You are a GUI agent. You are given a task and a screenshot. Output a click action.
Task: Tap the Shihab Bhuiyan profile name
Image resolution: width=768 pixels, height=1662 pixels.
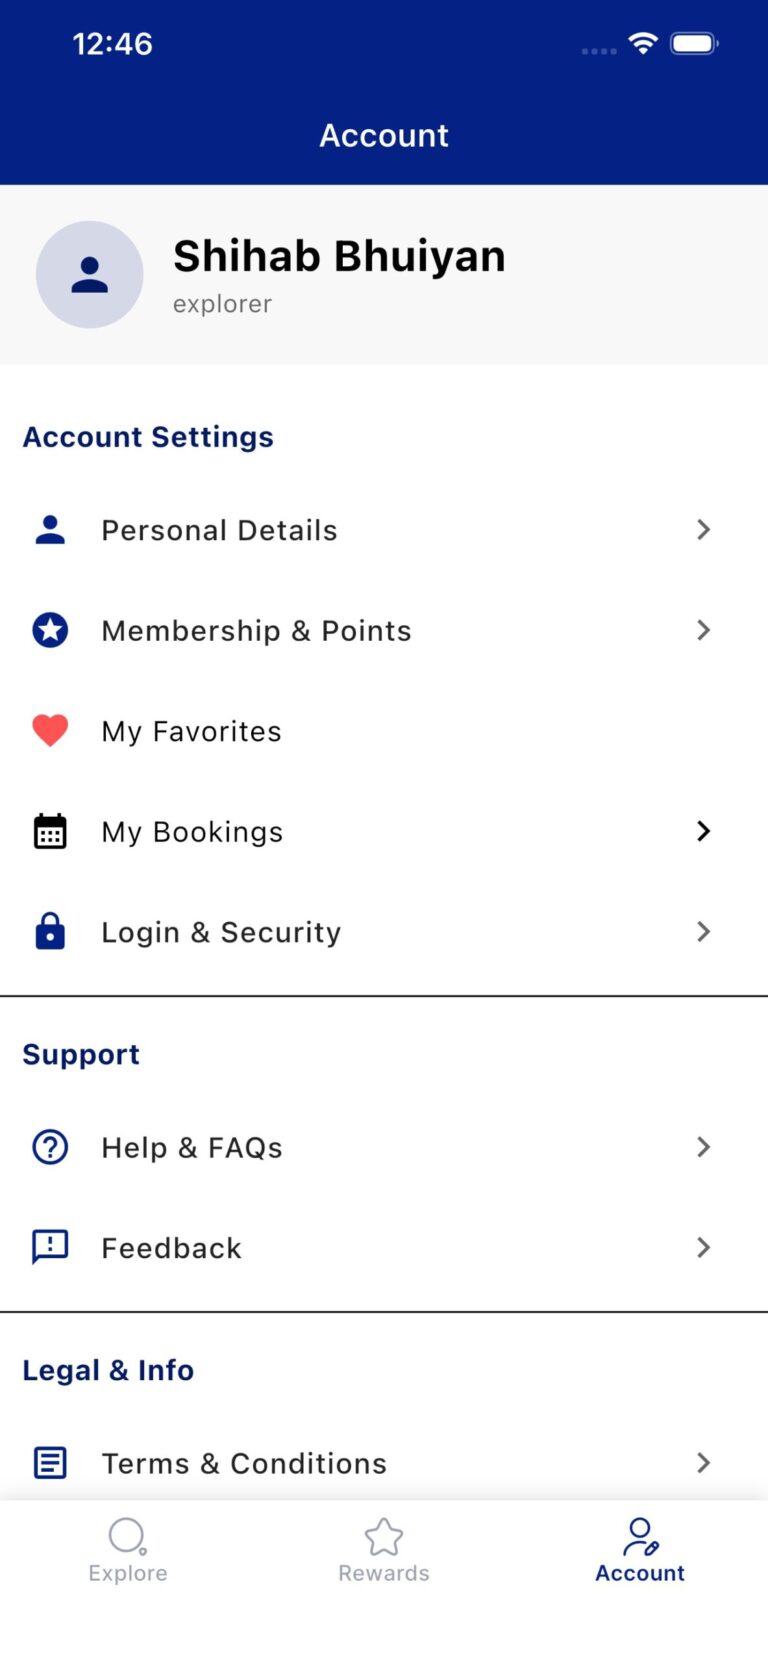[339, 257]
